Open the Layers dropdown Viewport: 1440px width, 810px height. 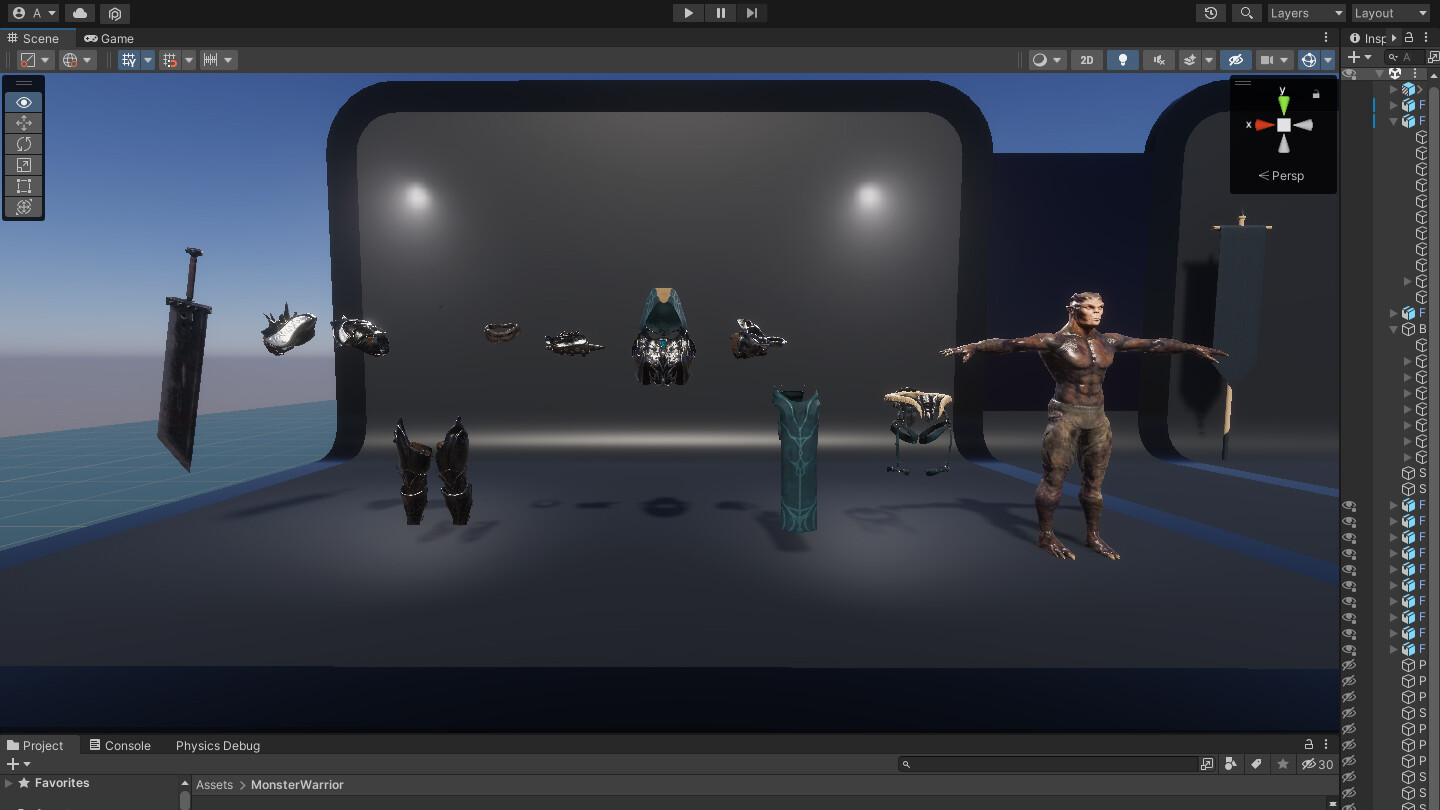[1306, 13]
